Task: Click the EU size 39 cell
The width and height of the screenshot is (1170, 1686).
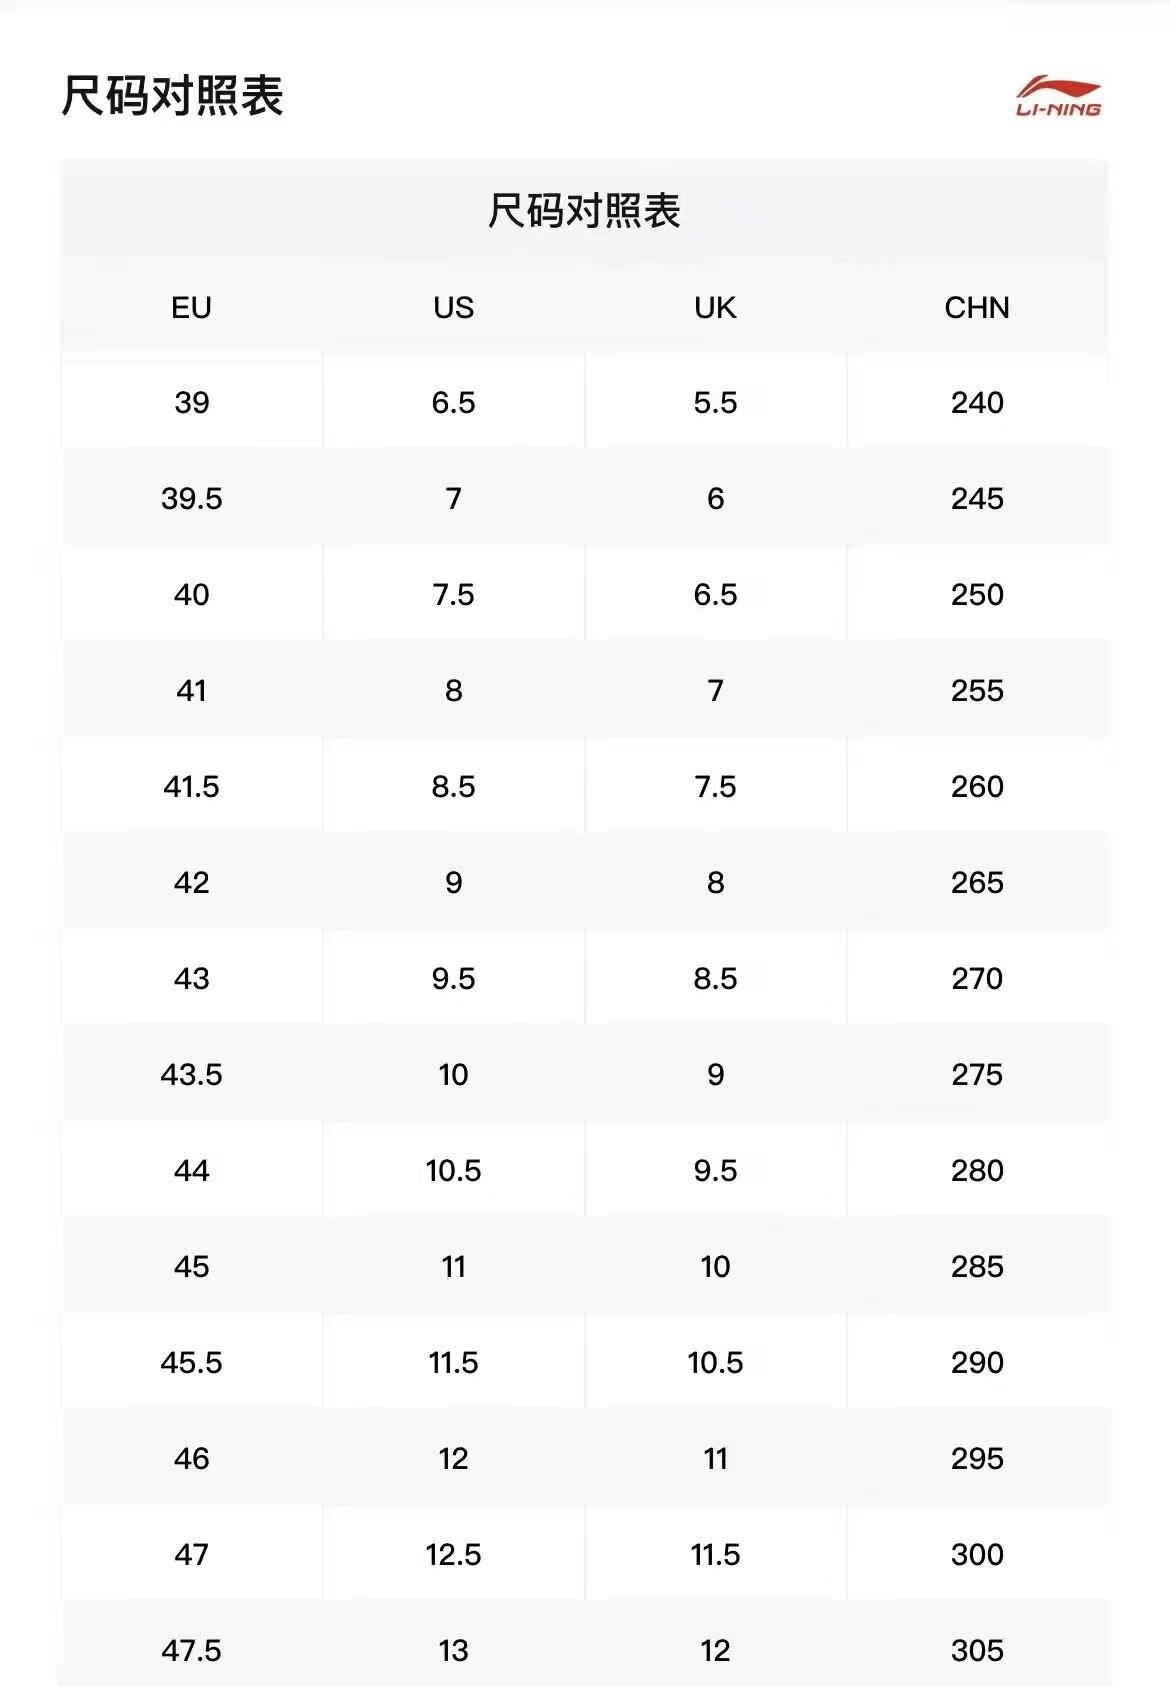Action: pos(191,403)
